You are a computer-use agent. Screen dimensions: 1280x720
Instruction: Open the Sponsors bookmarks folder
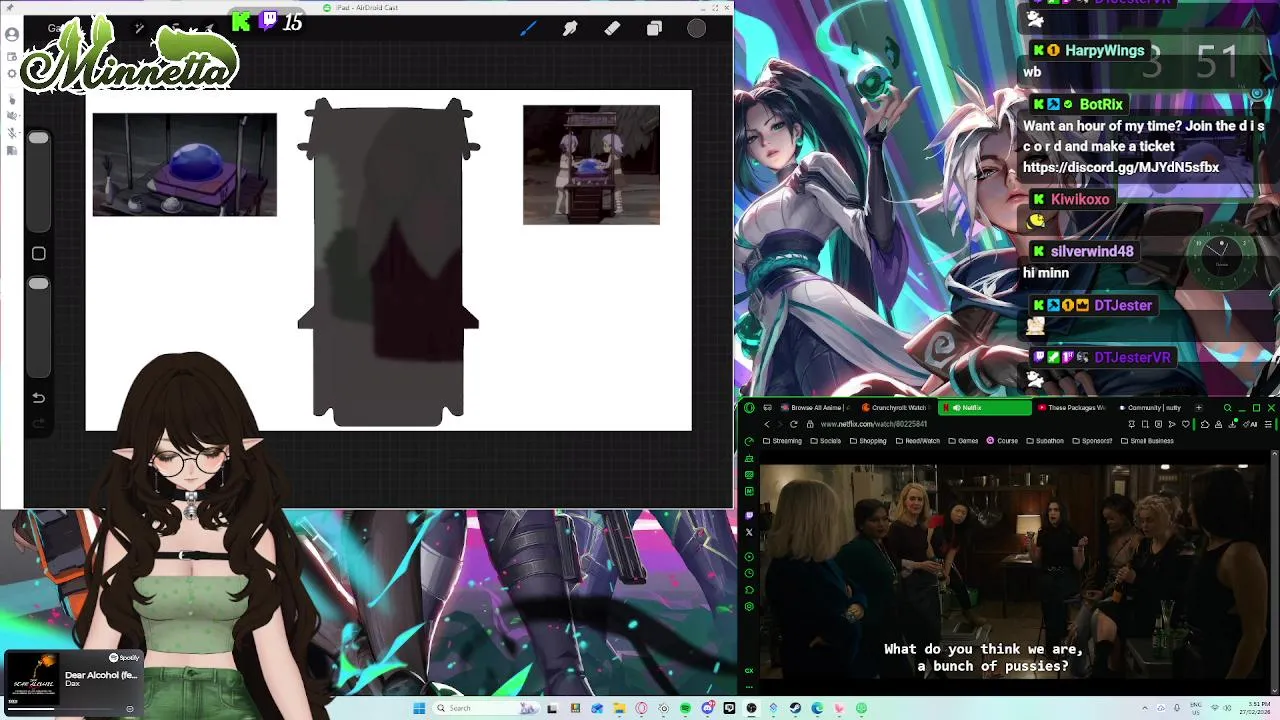[1092, 441]
